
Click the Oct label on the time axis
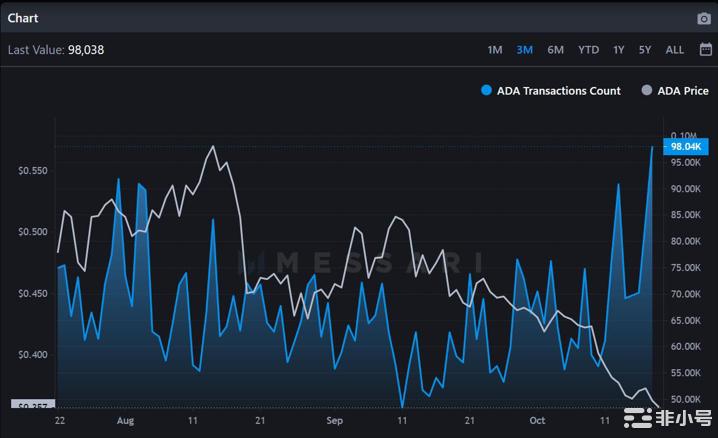538,421
